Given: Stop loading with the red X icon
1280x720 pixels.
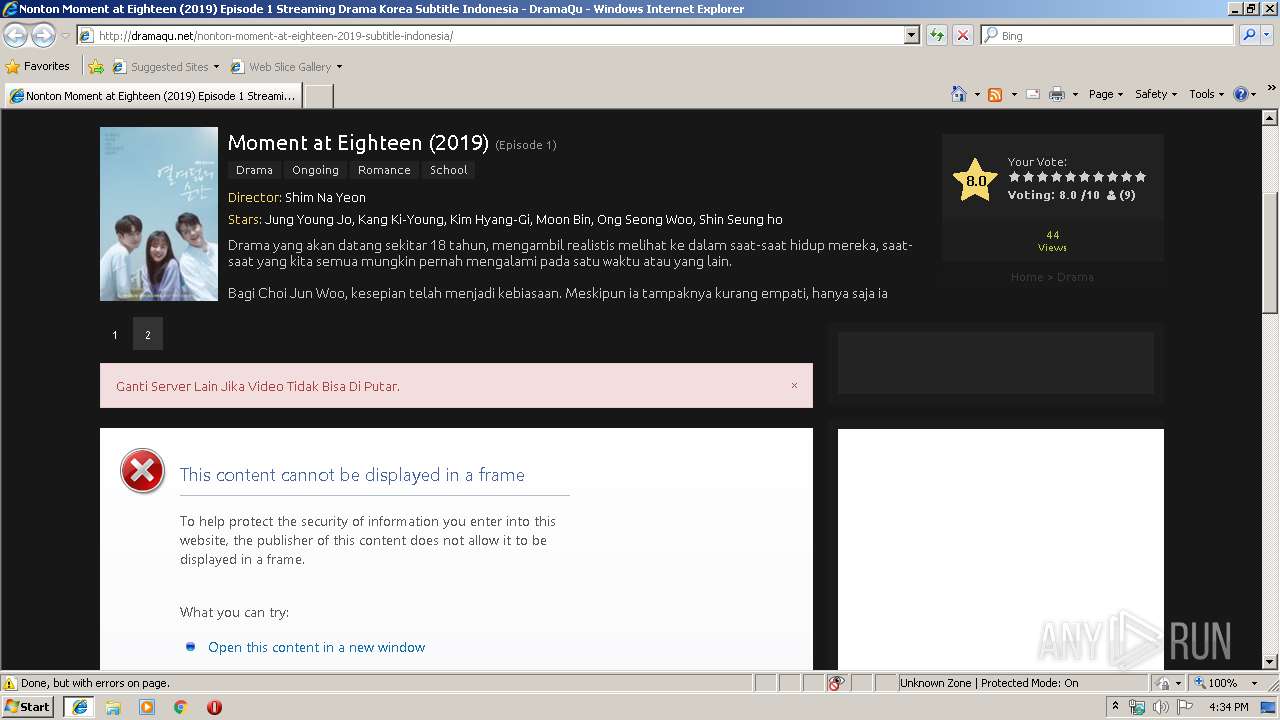Looking at the screenshot, I should (962, 35).
